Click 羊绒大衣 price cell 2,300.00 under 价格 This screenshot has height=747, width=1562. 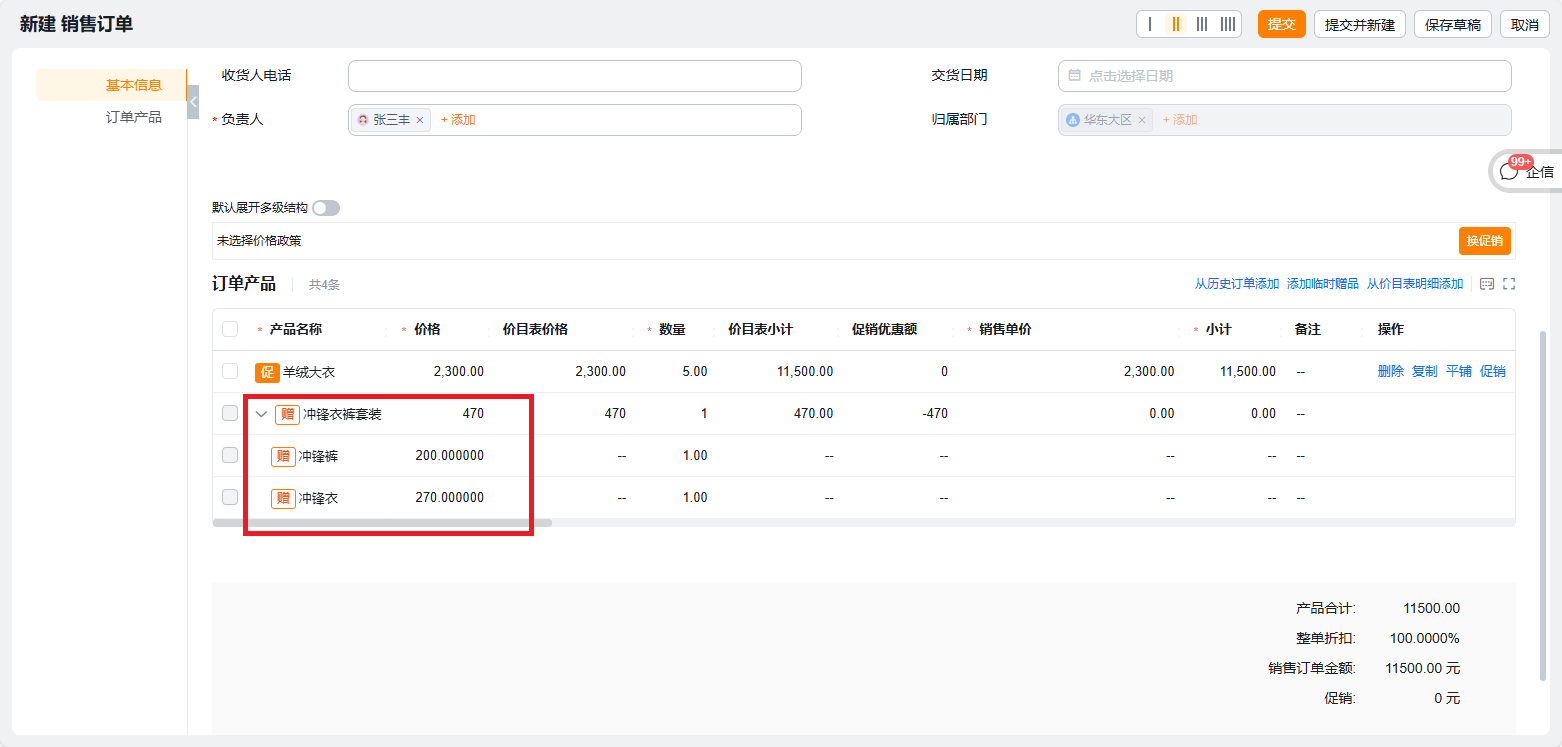(x=459, y=372)
